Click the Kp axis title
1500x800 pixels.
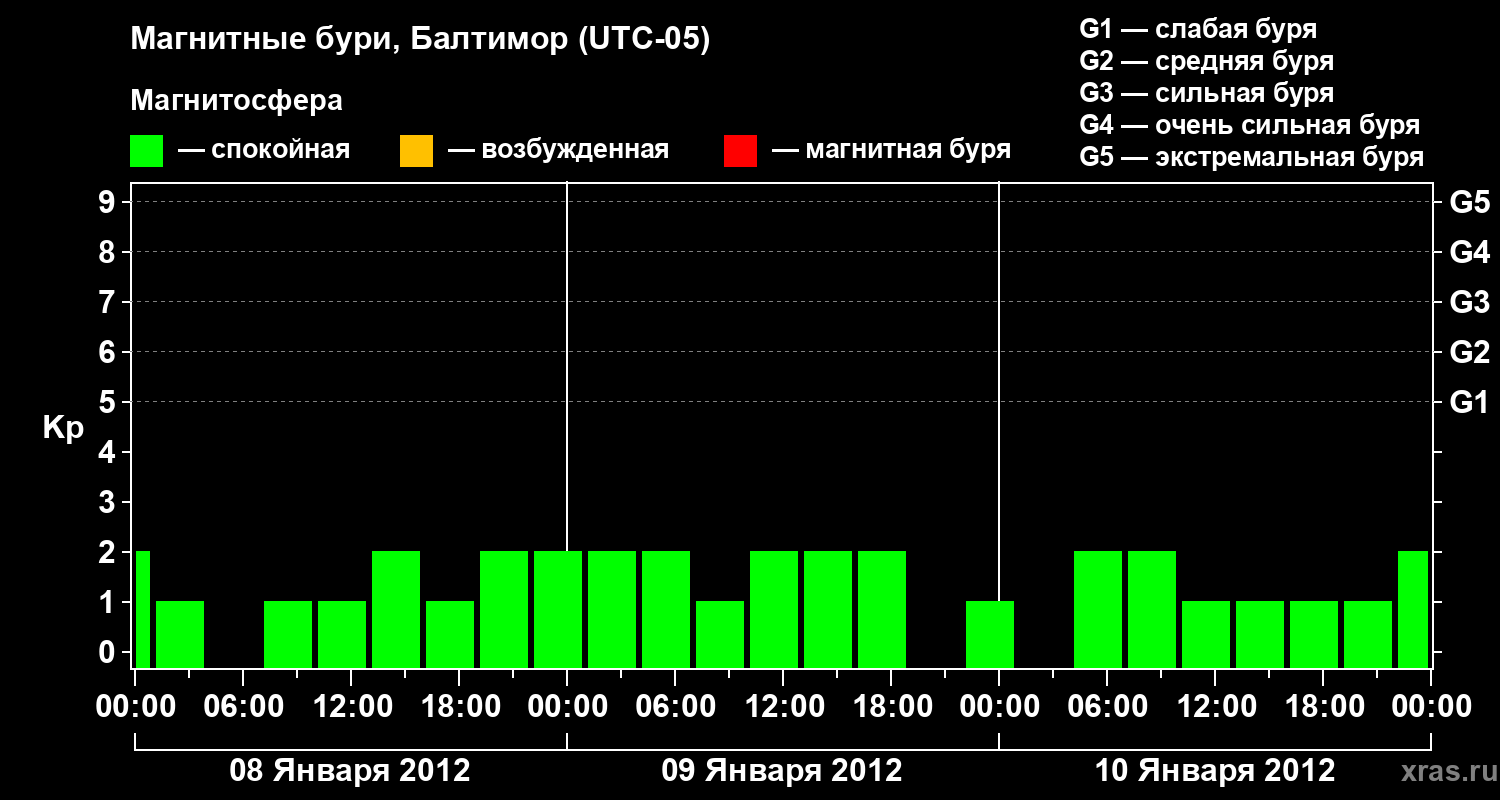pos(63,427)
